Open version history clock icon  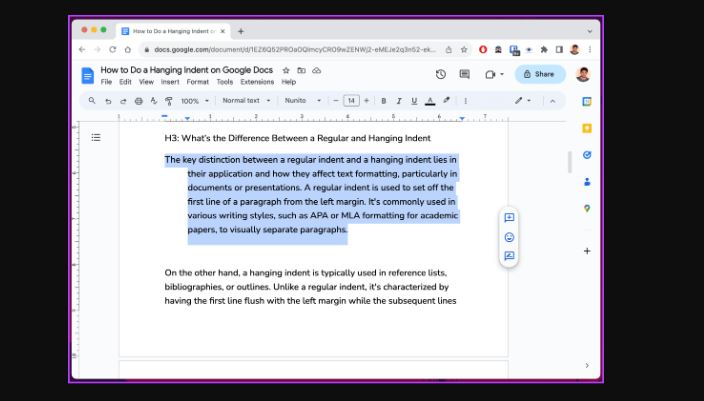[440, 74]
